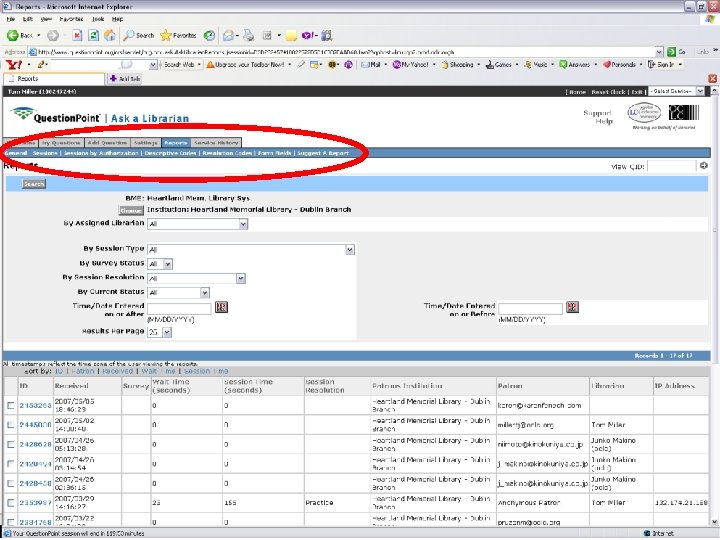Open the Results Per Page dropdown
Viewport: 720px width, 540px height.
167,332
